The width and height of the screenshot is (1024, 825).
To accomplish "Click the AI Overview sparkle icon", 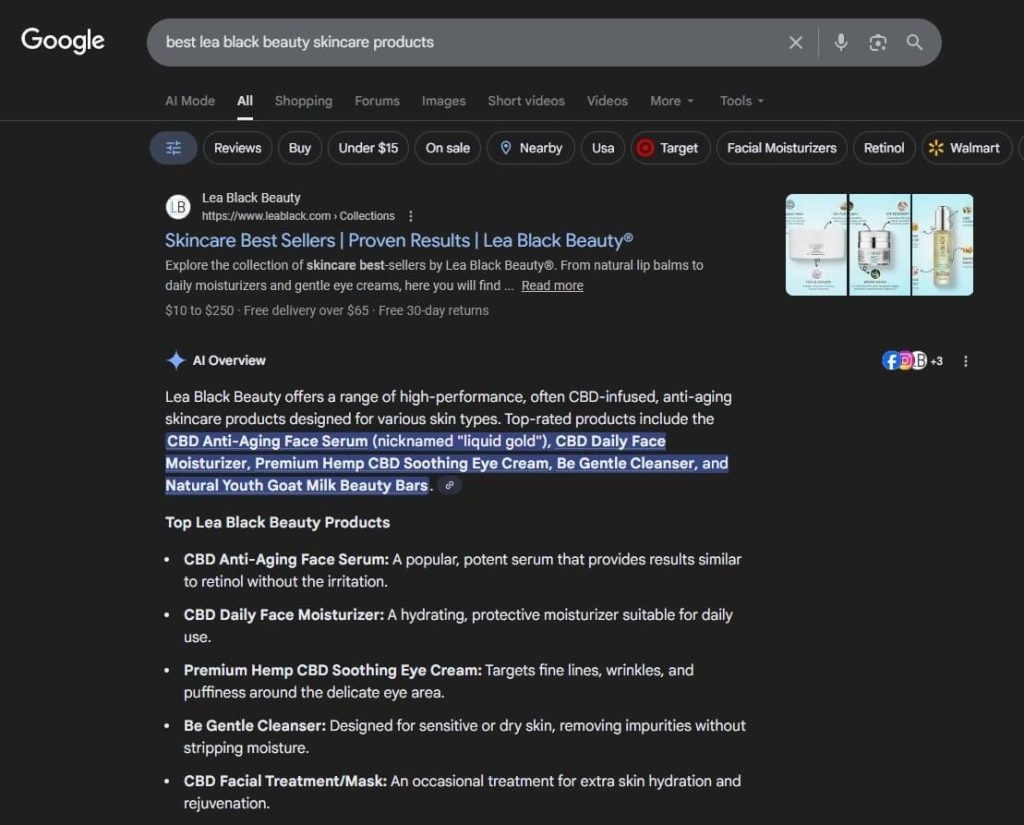I will click(176, 360).
